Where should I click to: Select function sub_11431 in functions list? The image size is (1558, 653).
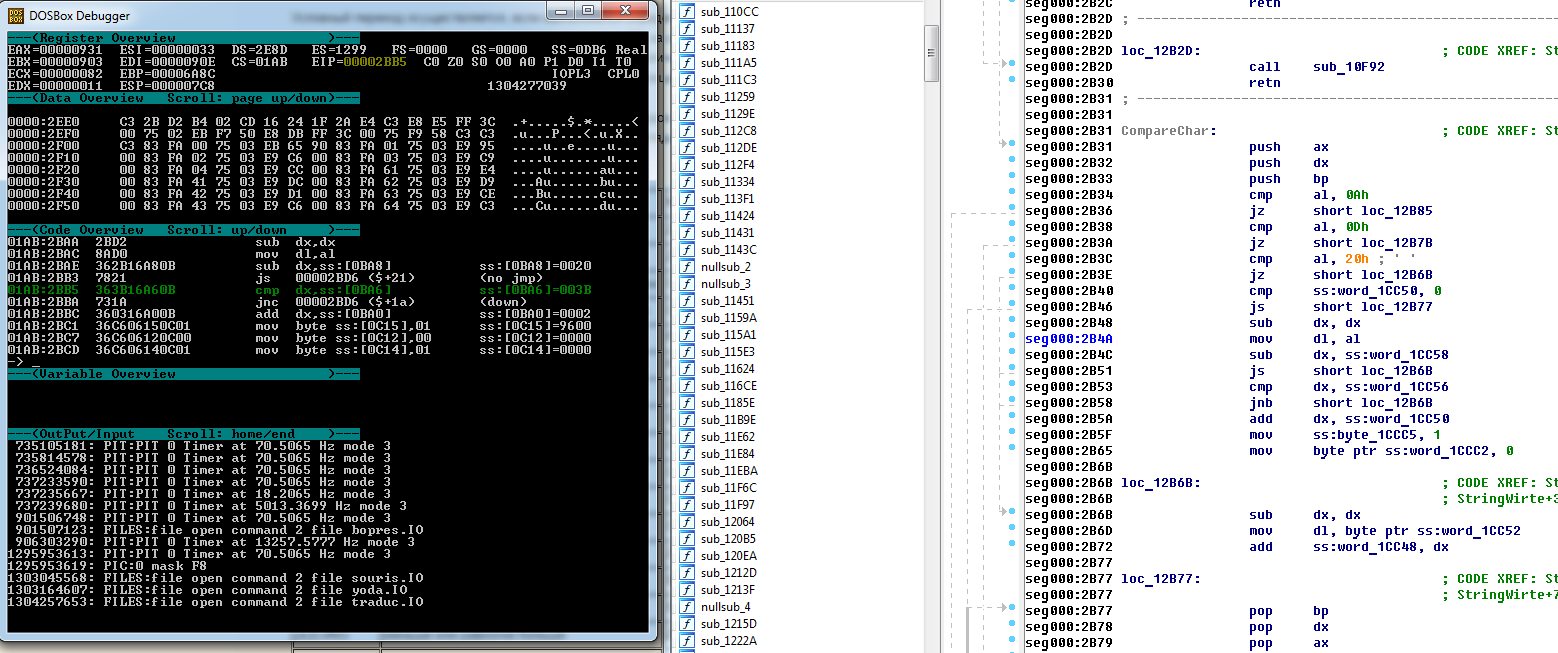tap(727, 232)
